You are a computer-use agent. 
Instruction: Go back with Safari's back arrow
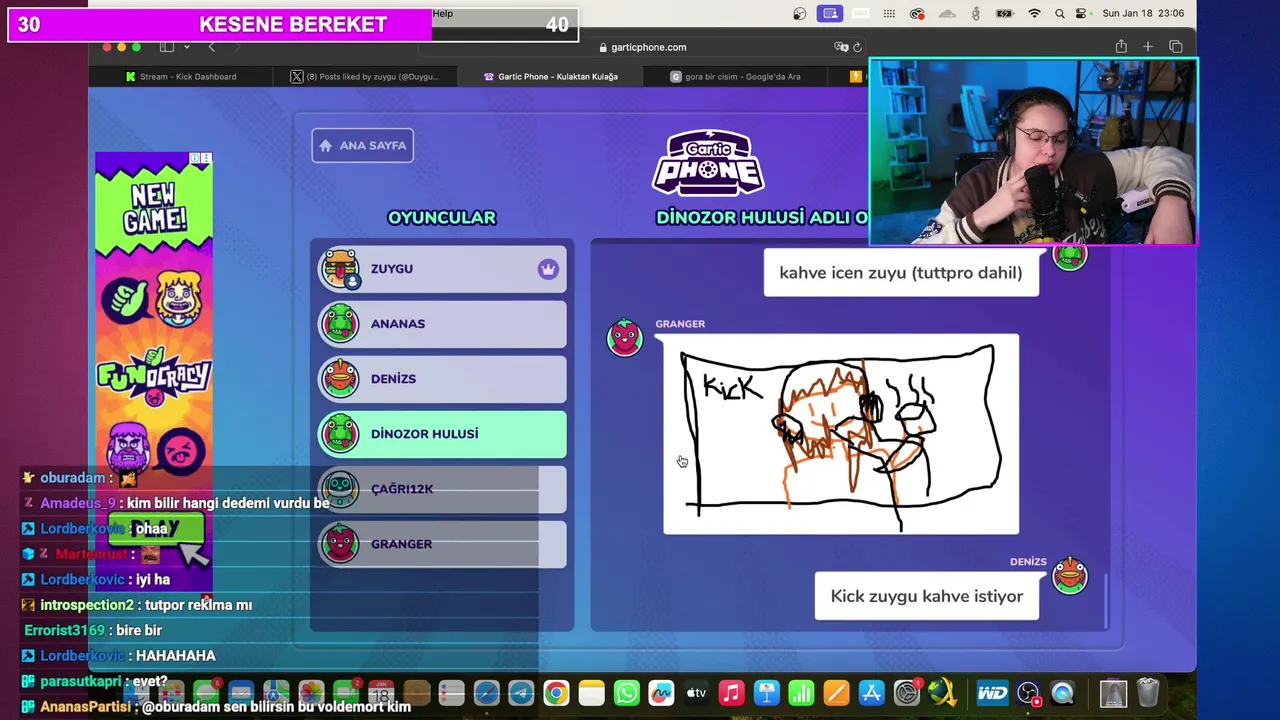pyautogui.click(x=211, y=47)
